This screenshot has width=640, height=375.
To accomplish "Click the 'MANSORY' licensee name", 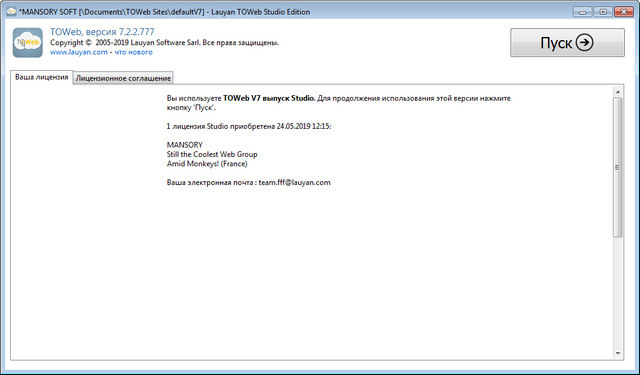I will coord(184,145).
